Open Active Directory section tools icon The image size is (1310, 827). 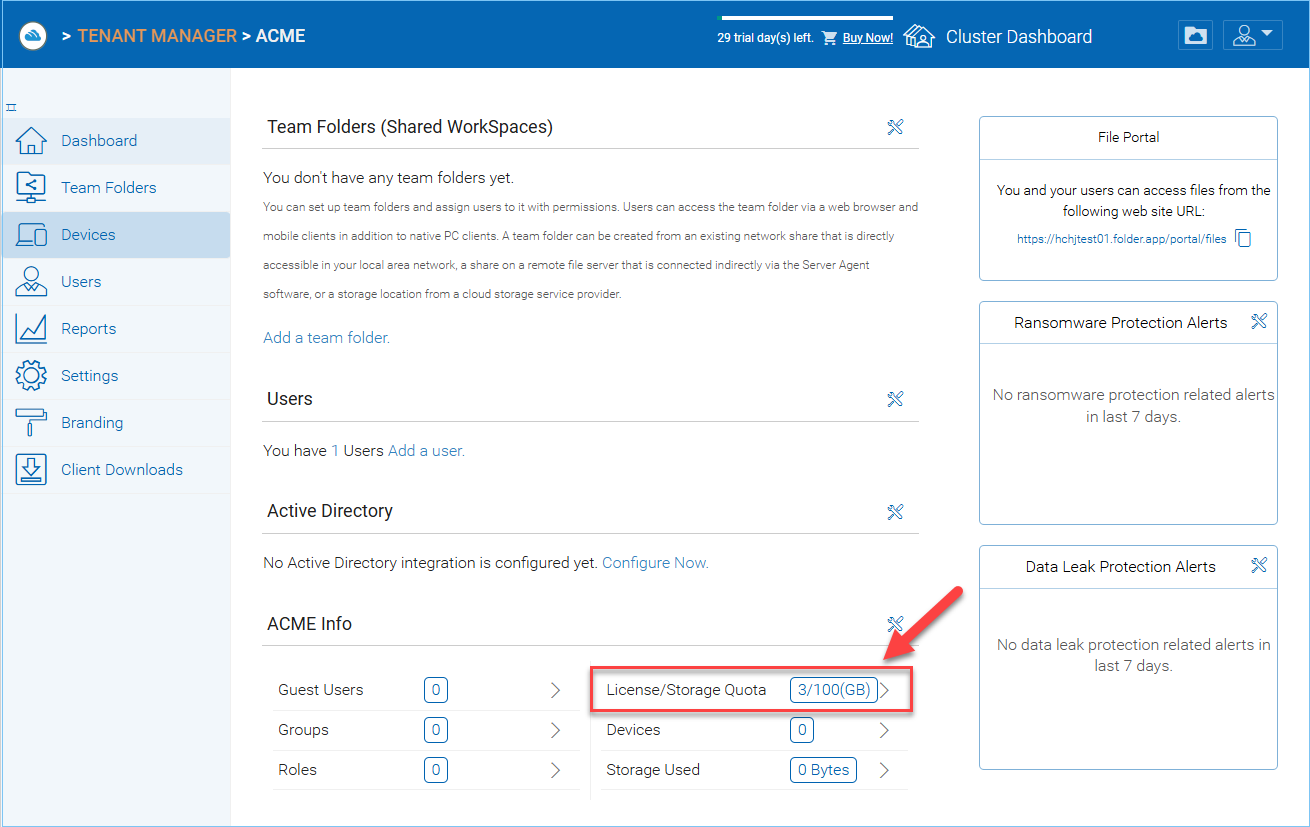[895, 511]
